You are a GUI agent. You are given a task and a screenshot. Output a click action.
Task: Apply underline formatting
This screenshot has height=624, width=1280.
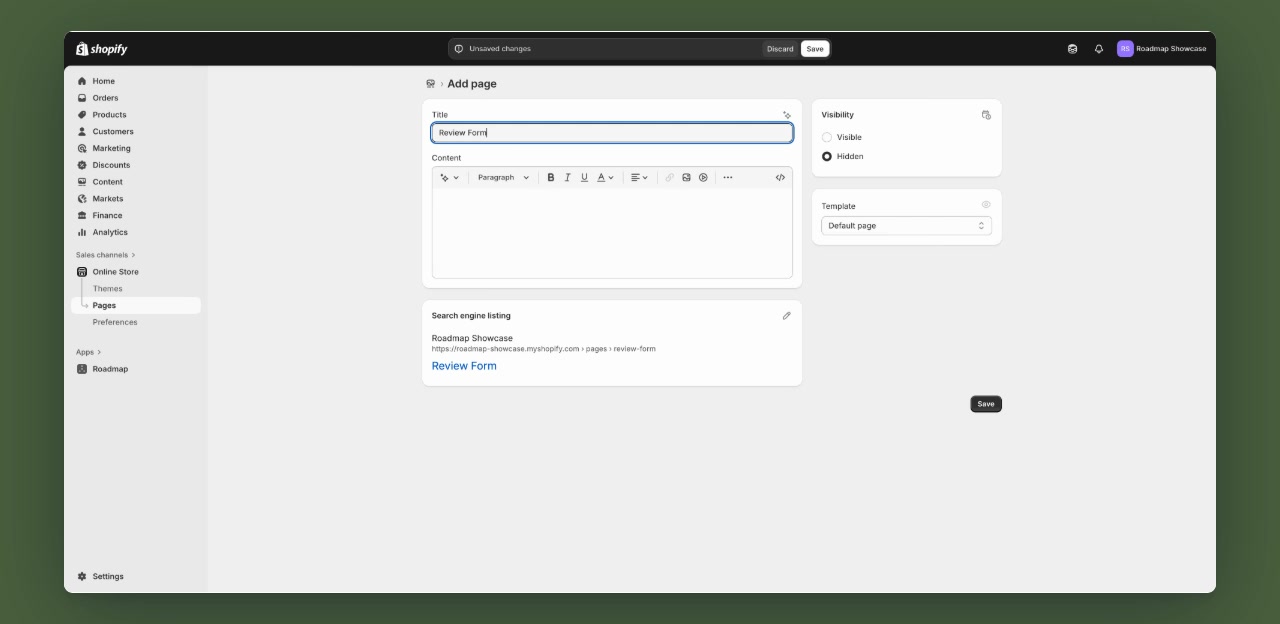tap(584, 177)
